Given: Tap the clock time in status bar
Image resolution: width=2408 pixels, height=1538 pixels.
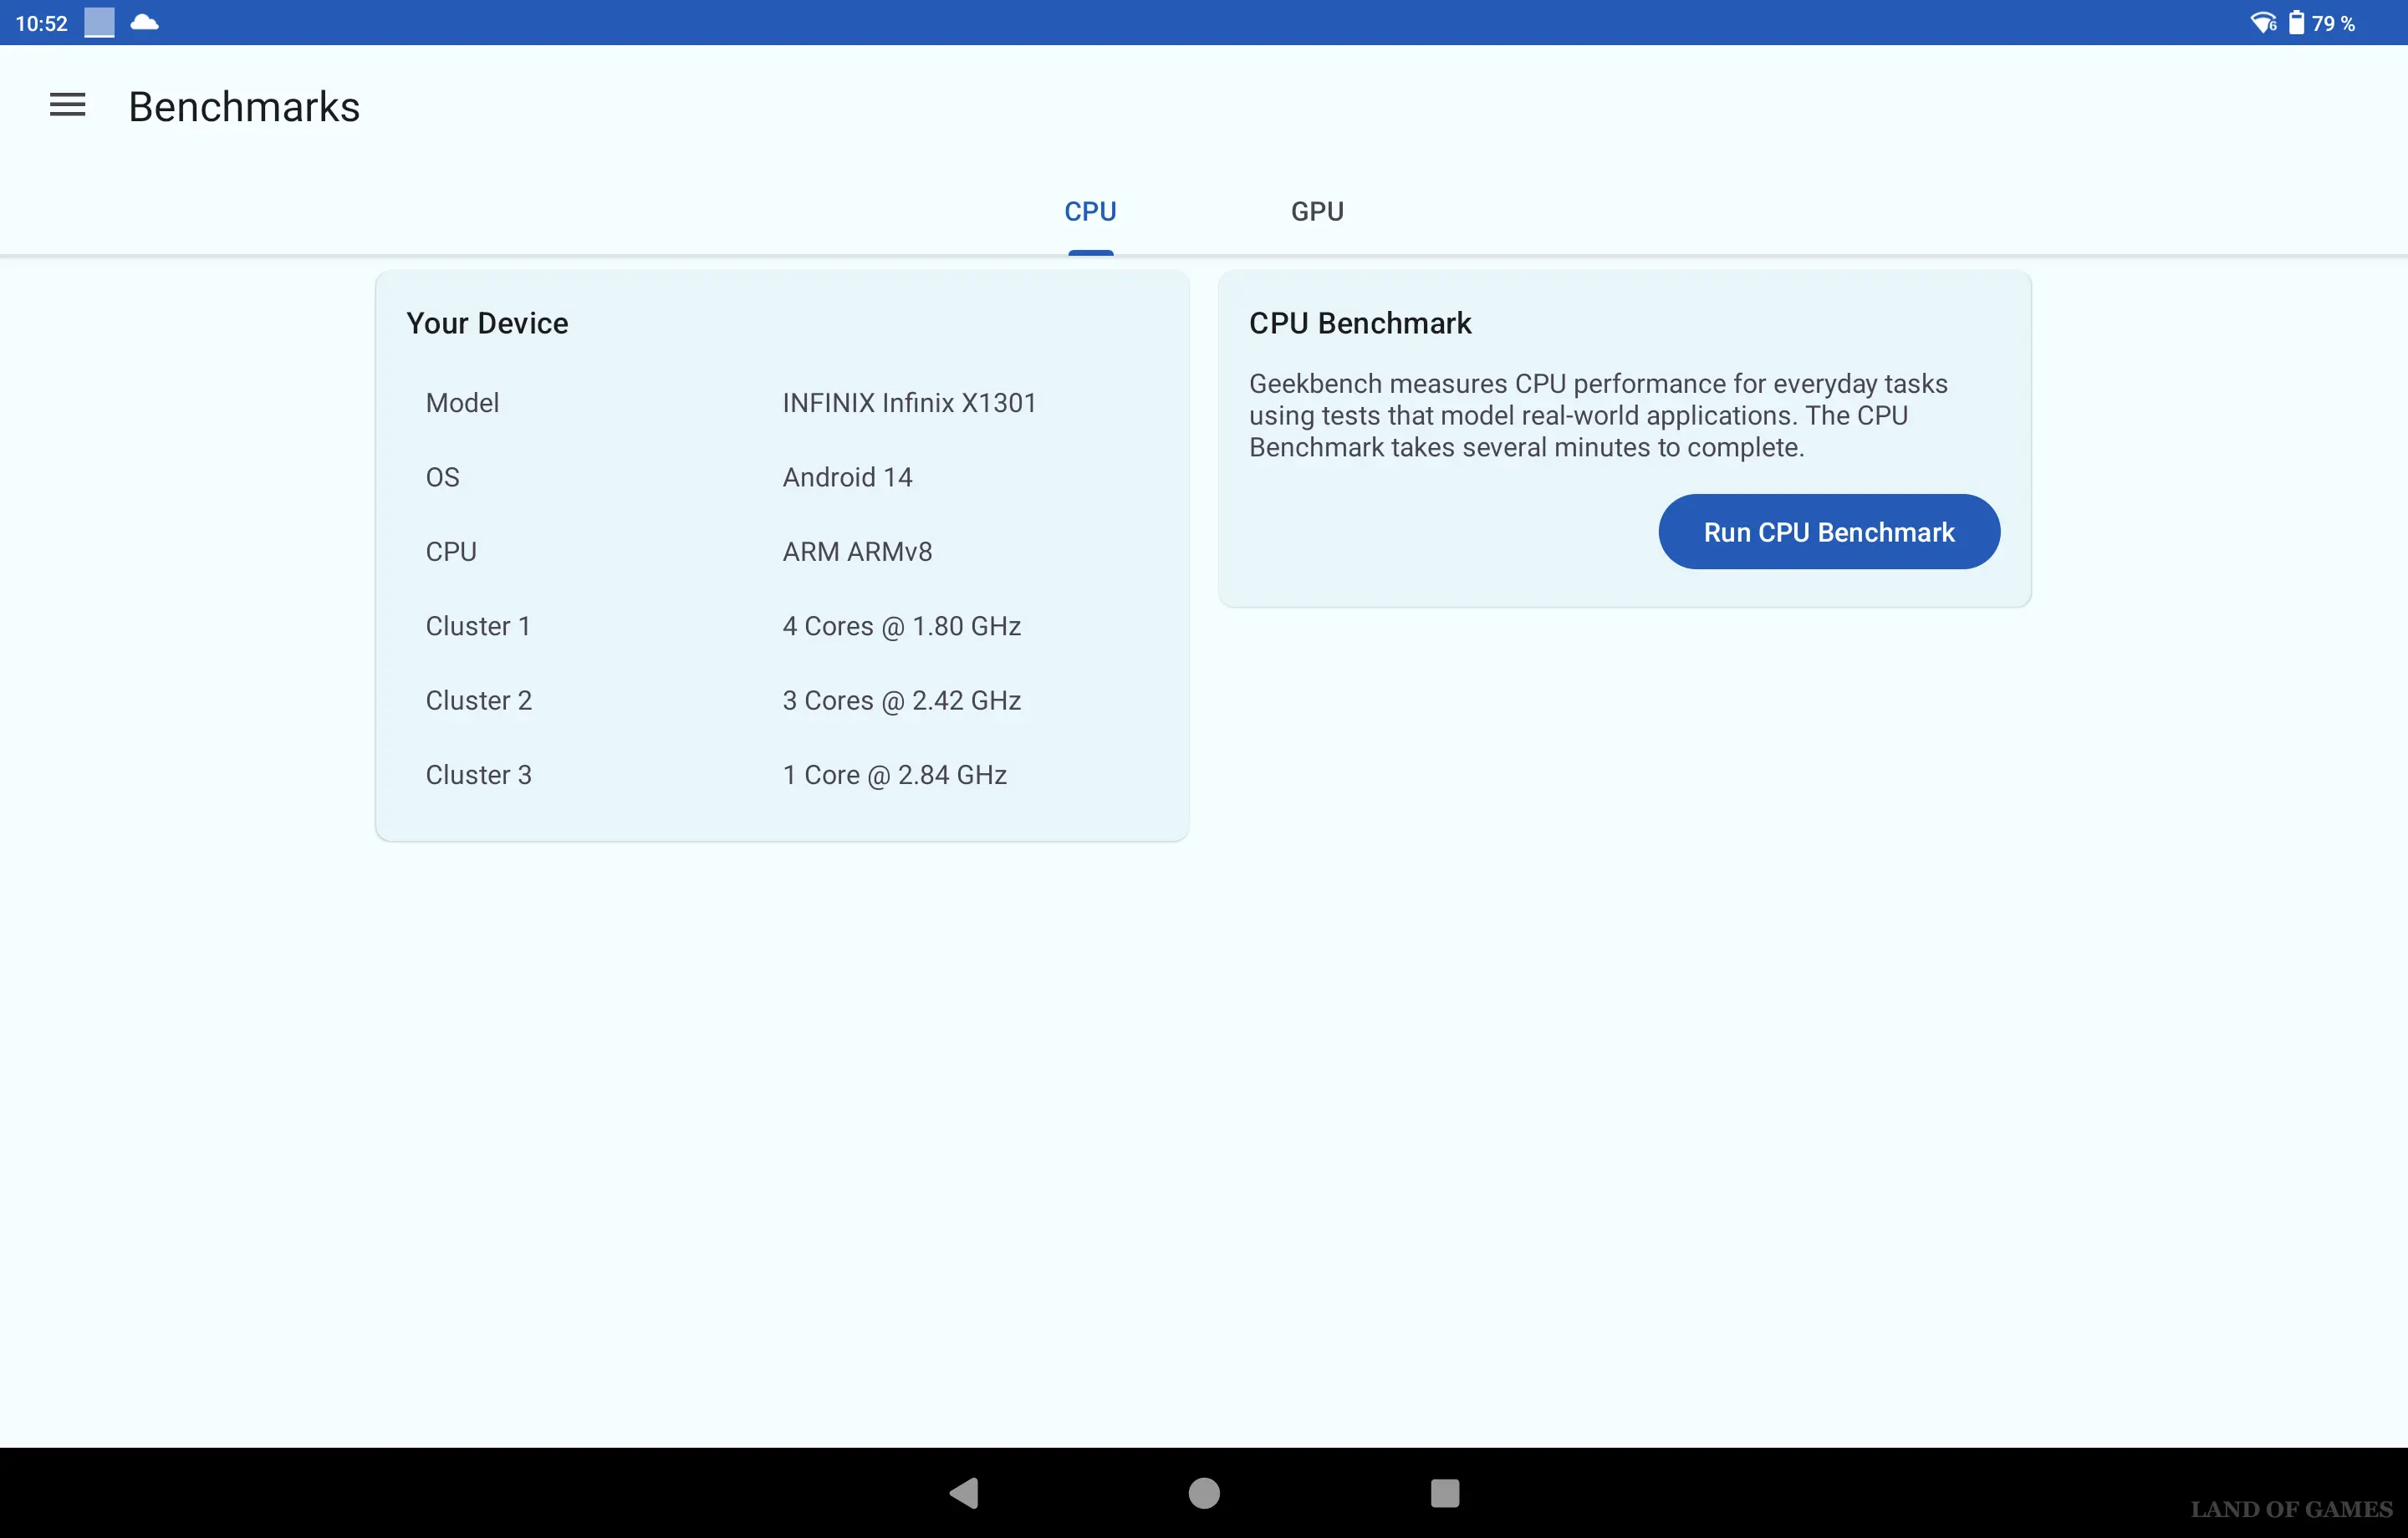Looking at the screenshot, I should 41,23.
